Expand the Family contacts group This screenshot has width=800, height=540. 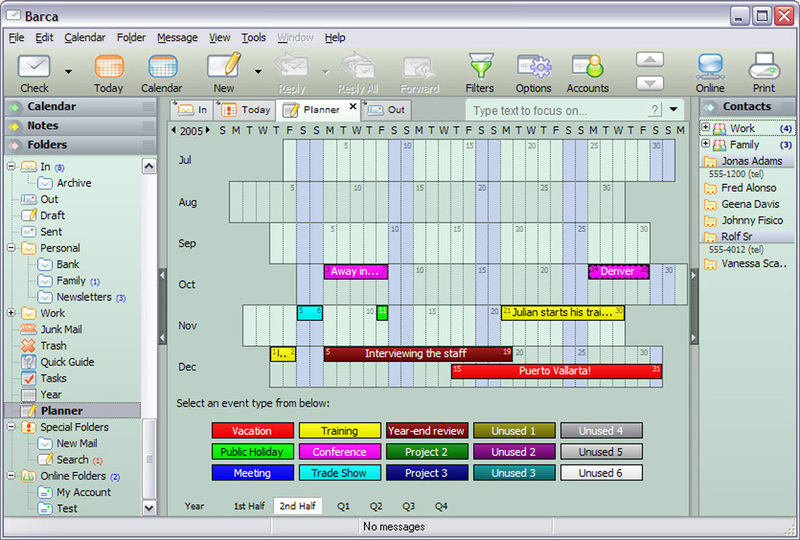pyautogui.click(x=706, y=143)
